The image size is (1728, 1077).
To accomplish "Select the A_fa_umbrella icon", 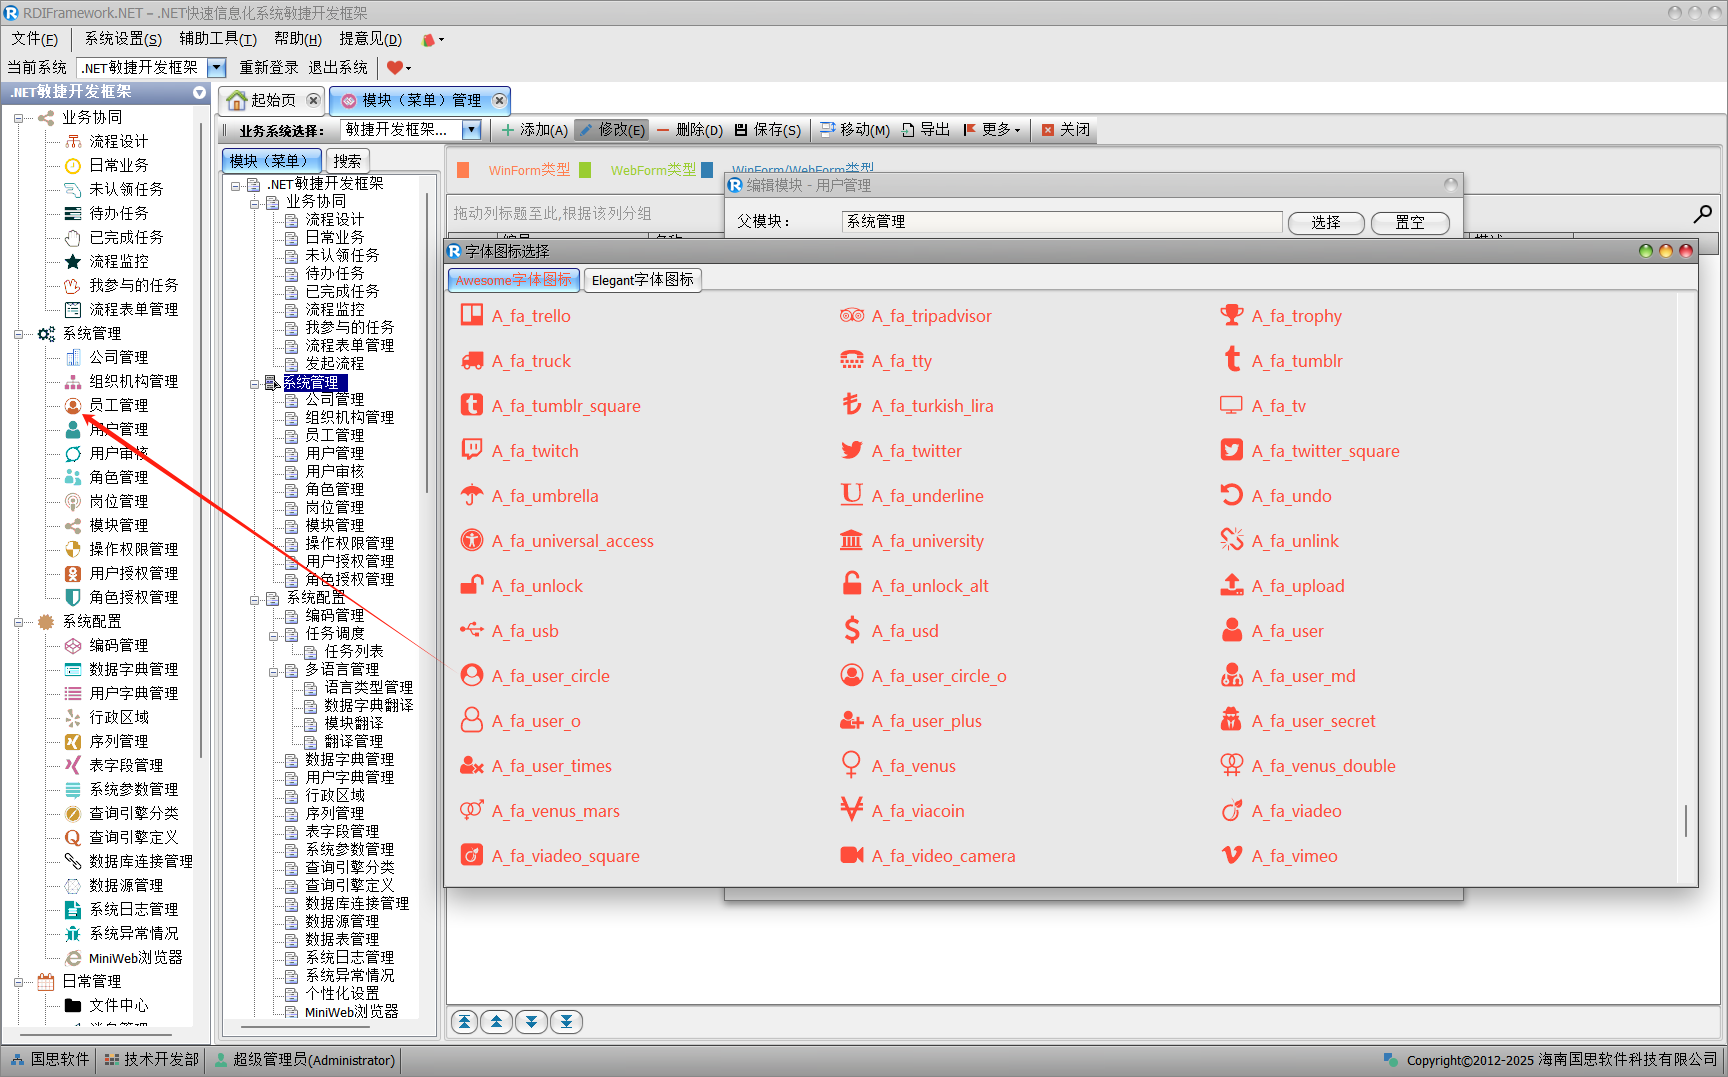I will pyautogui.click(x=545, y=495).
